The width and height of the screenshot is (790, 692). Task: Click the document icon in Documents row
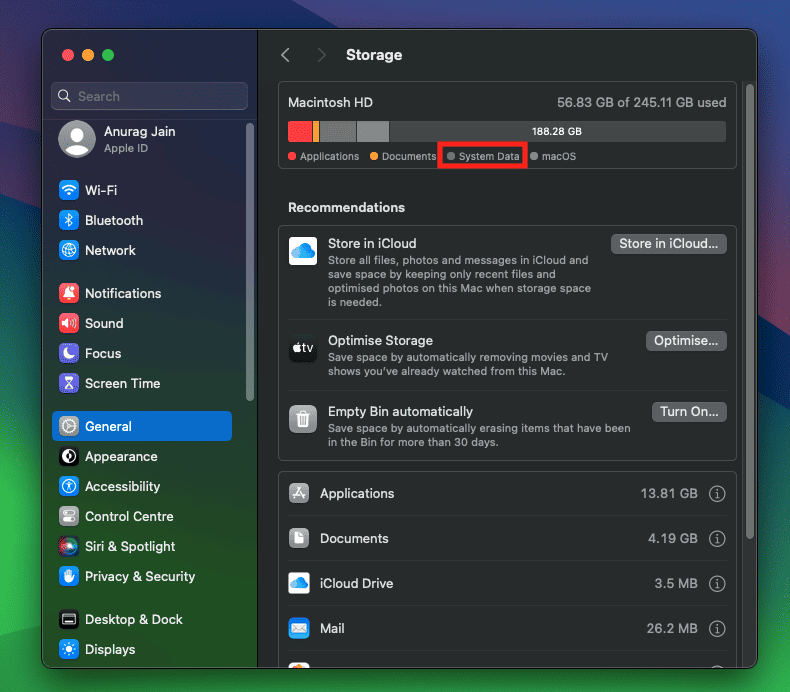[299, 538]
